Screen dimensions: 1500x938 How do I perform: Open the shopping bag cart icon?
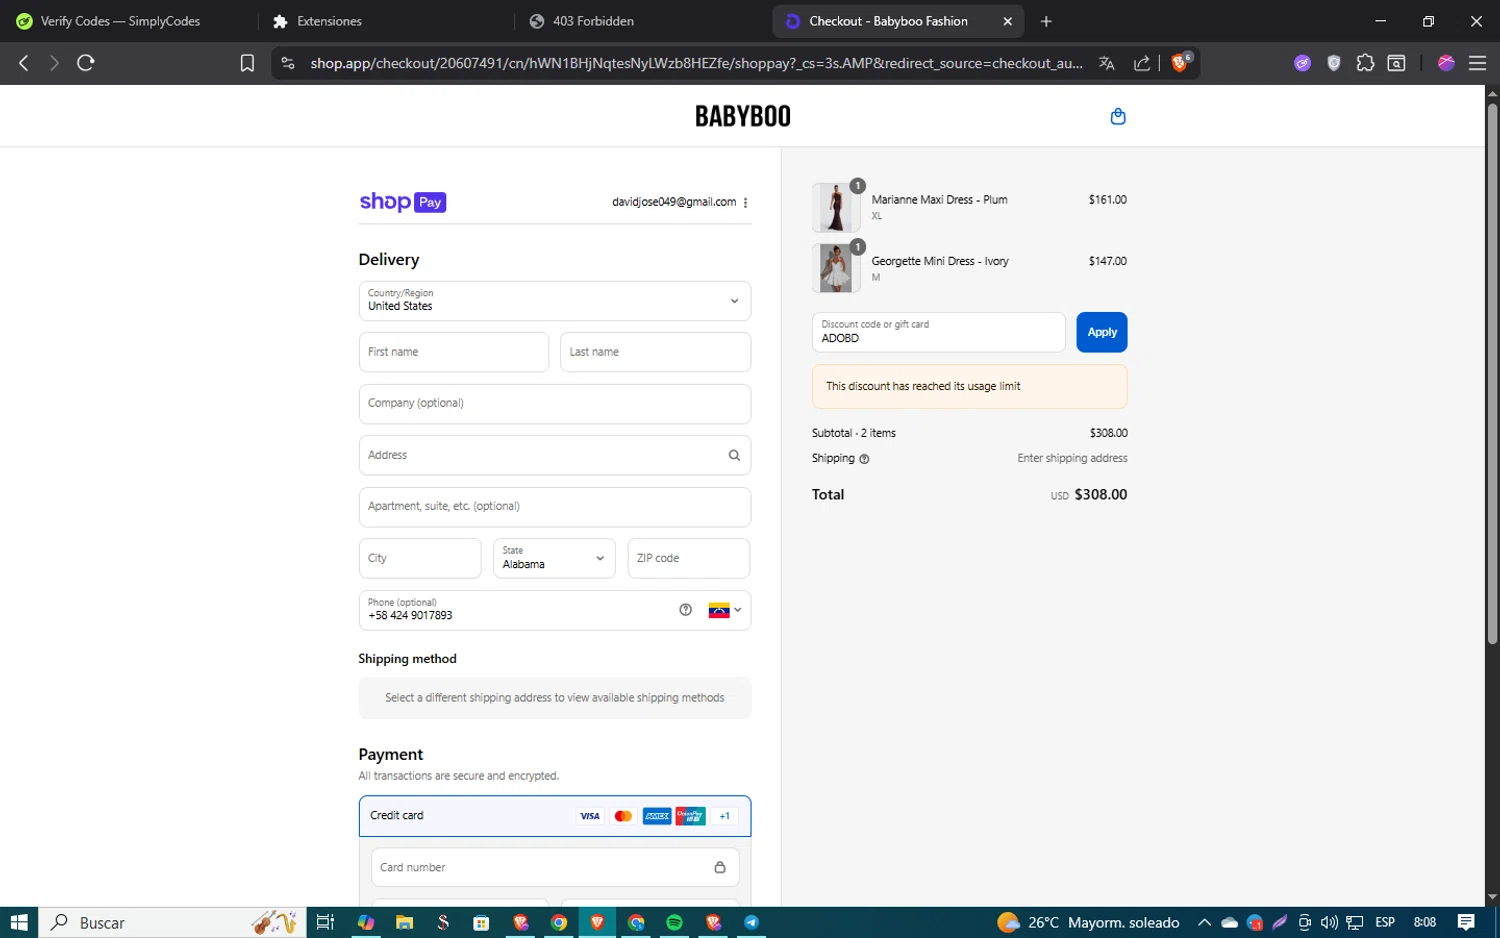click(x=1118, y=117)
